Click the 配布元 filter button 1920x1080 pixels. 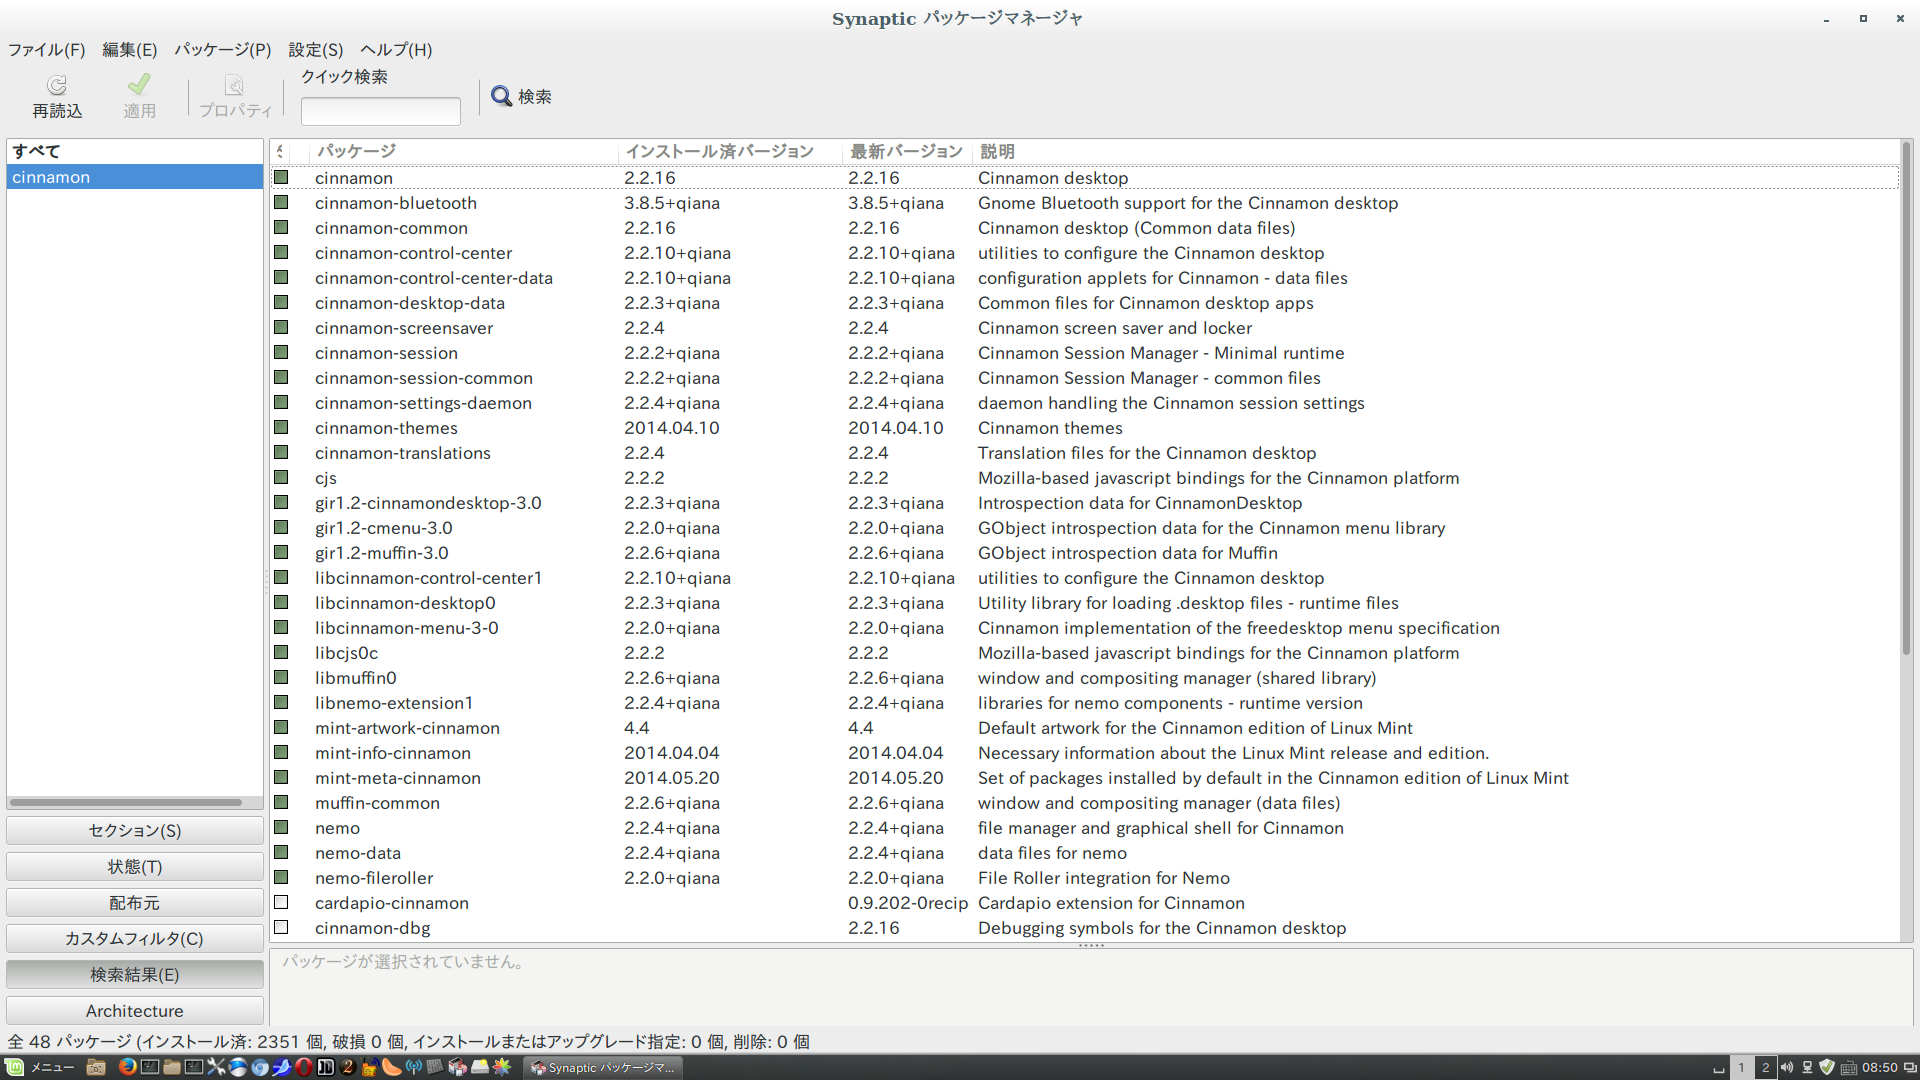(135, 903)
